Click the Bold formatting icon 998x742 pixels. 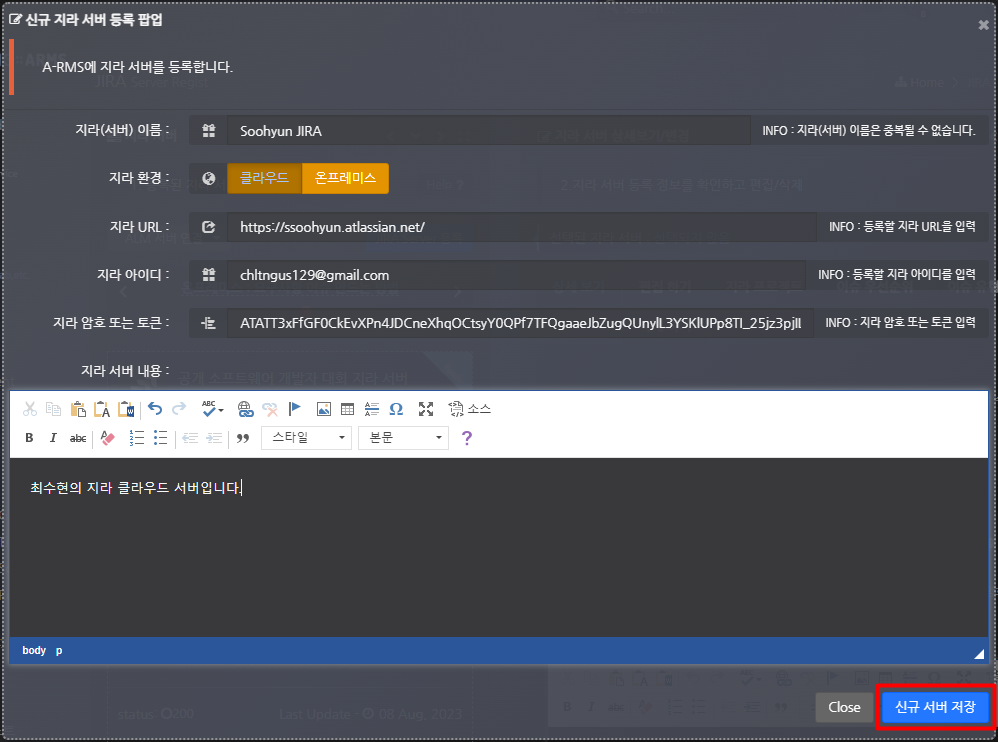pyautogui.click(x=29, y=438)
